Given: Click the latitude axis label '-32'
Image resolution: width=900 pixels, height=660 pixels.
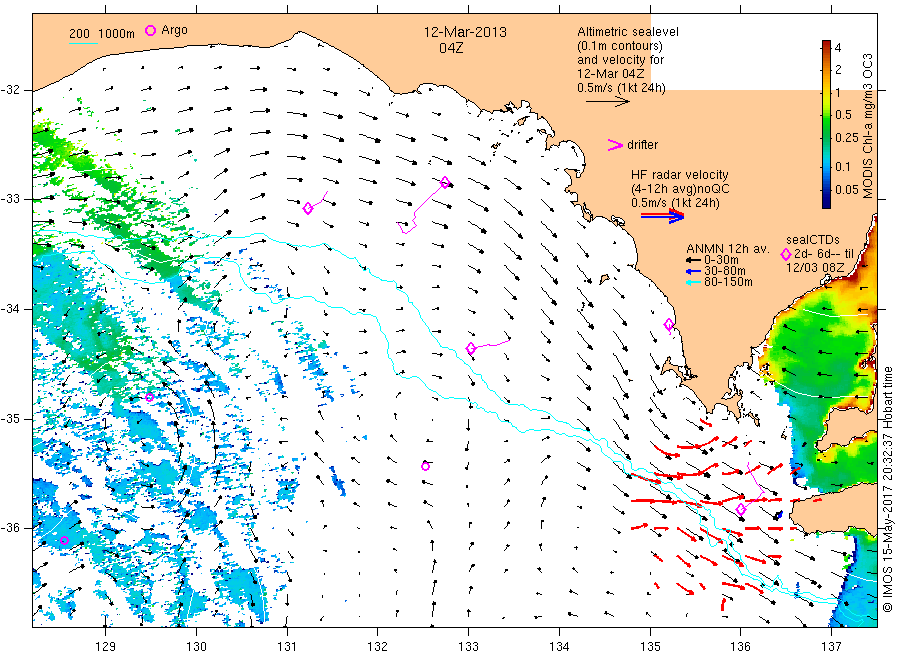Looking at the screenshot, I should 10,90.
